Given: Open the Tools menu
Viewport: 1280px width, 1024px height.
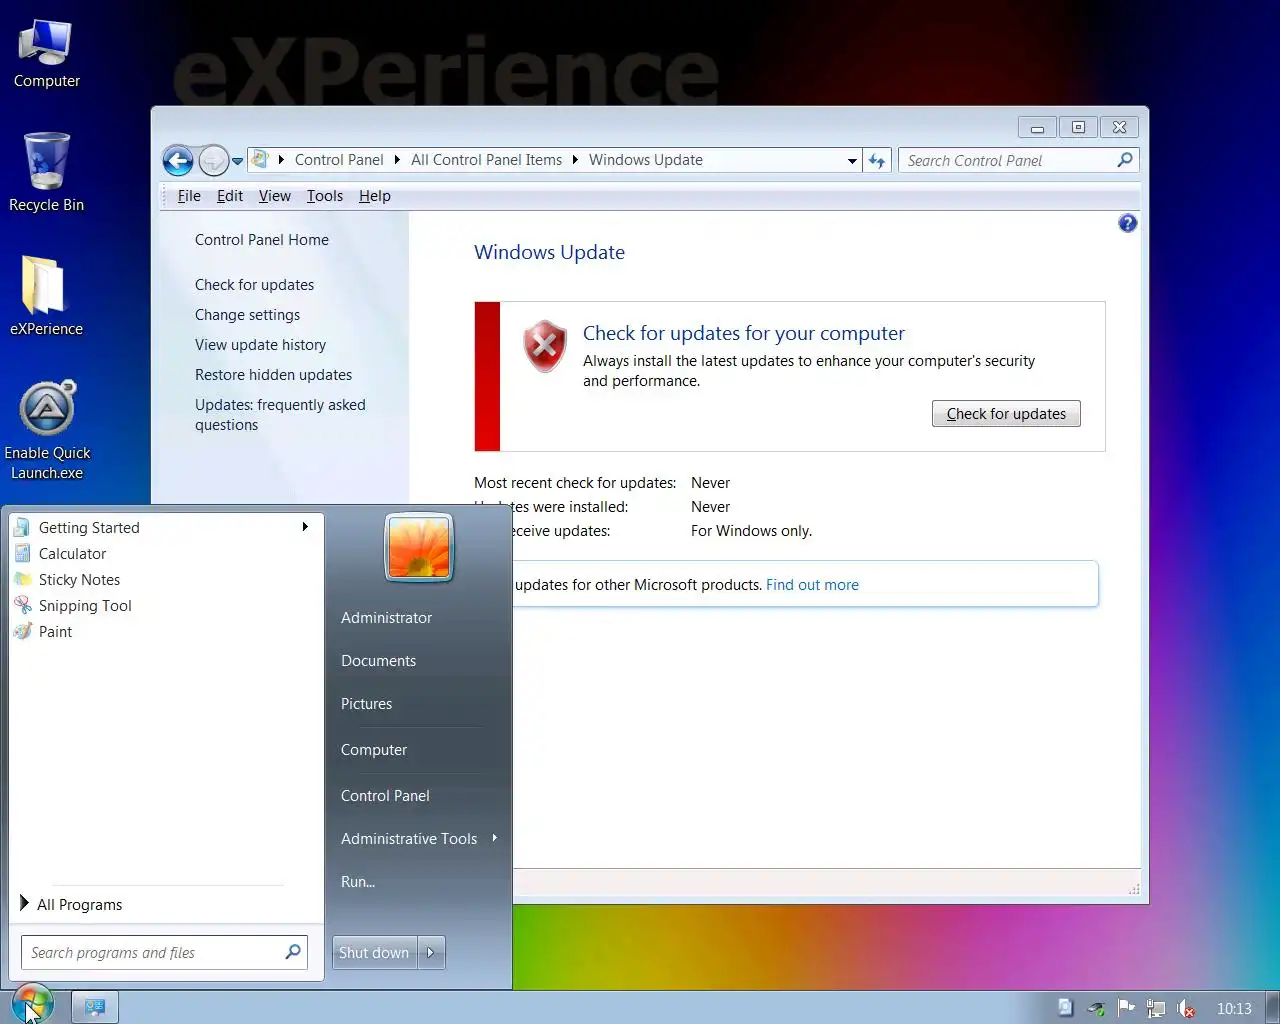Looking at the screenshot, I should 325,196.
